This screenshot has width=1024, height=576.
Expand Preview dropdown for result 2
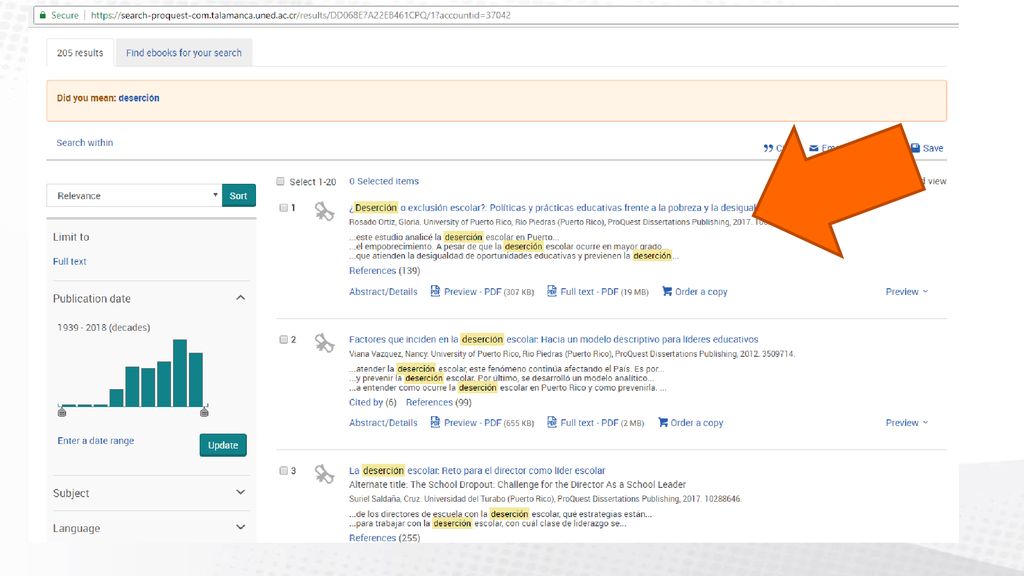[x=906, y=423]
